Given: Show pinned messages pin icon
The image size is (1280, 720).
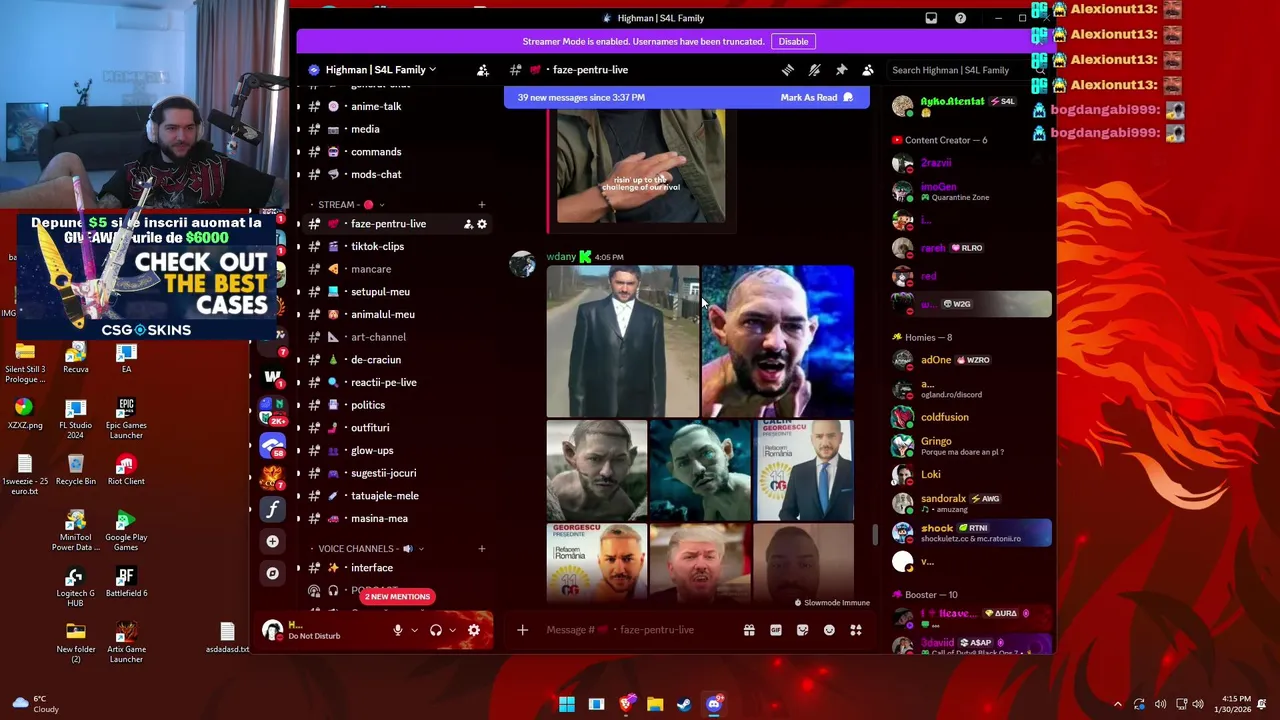Looking at the screenshot, I should (841, 70).
